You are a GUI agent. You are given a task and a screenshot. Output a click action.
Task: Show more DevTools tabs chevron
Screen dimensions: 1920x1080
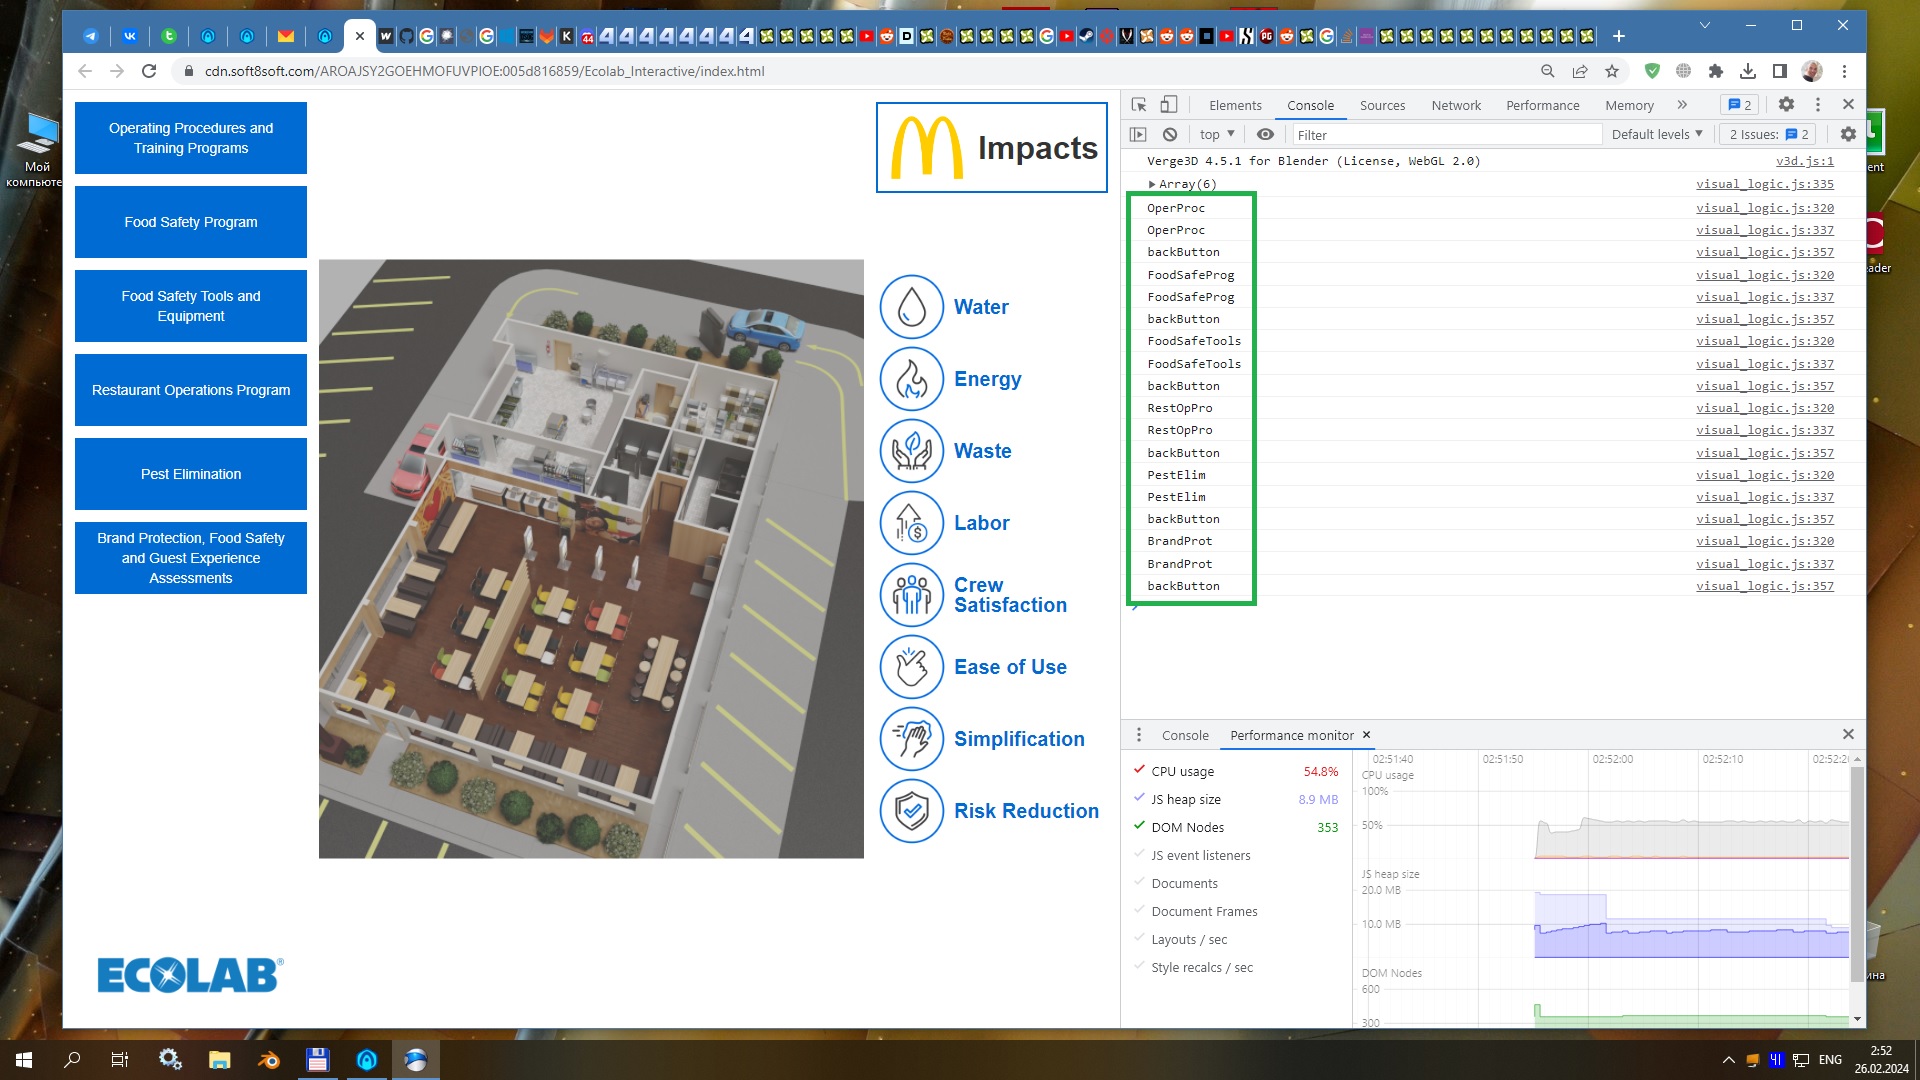(x=1682, y=105)
